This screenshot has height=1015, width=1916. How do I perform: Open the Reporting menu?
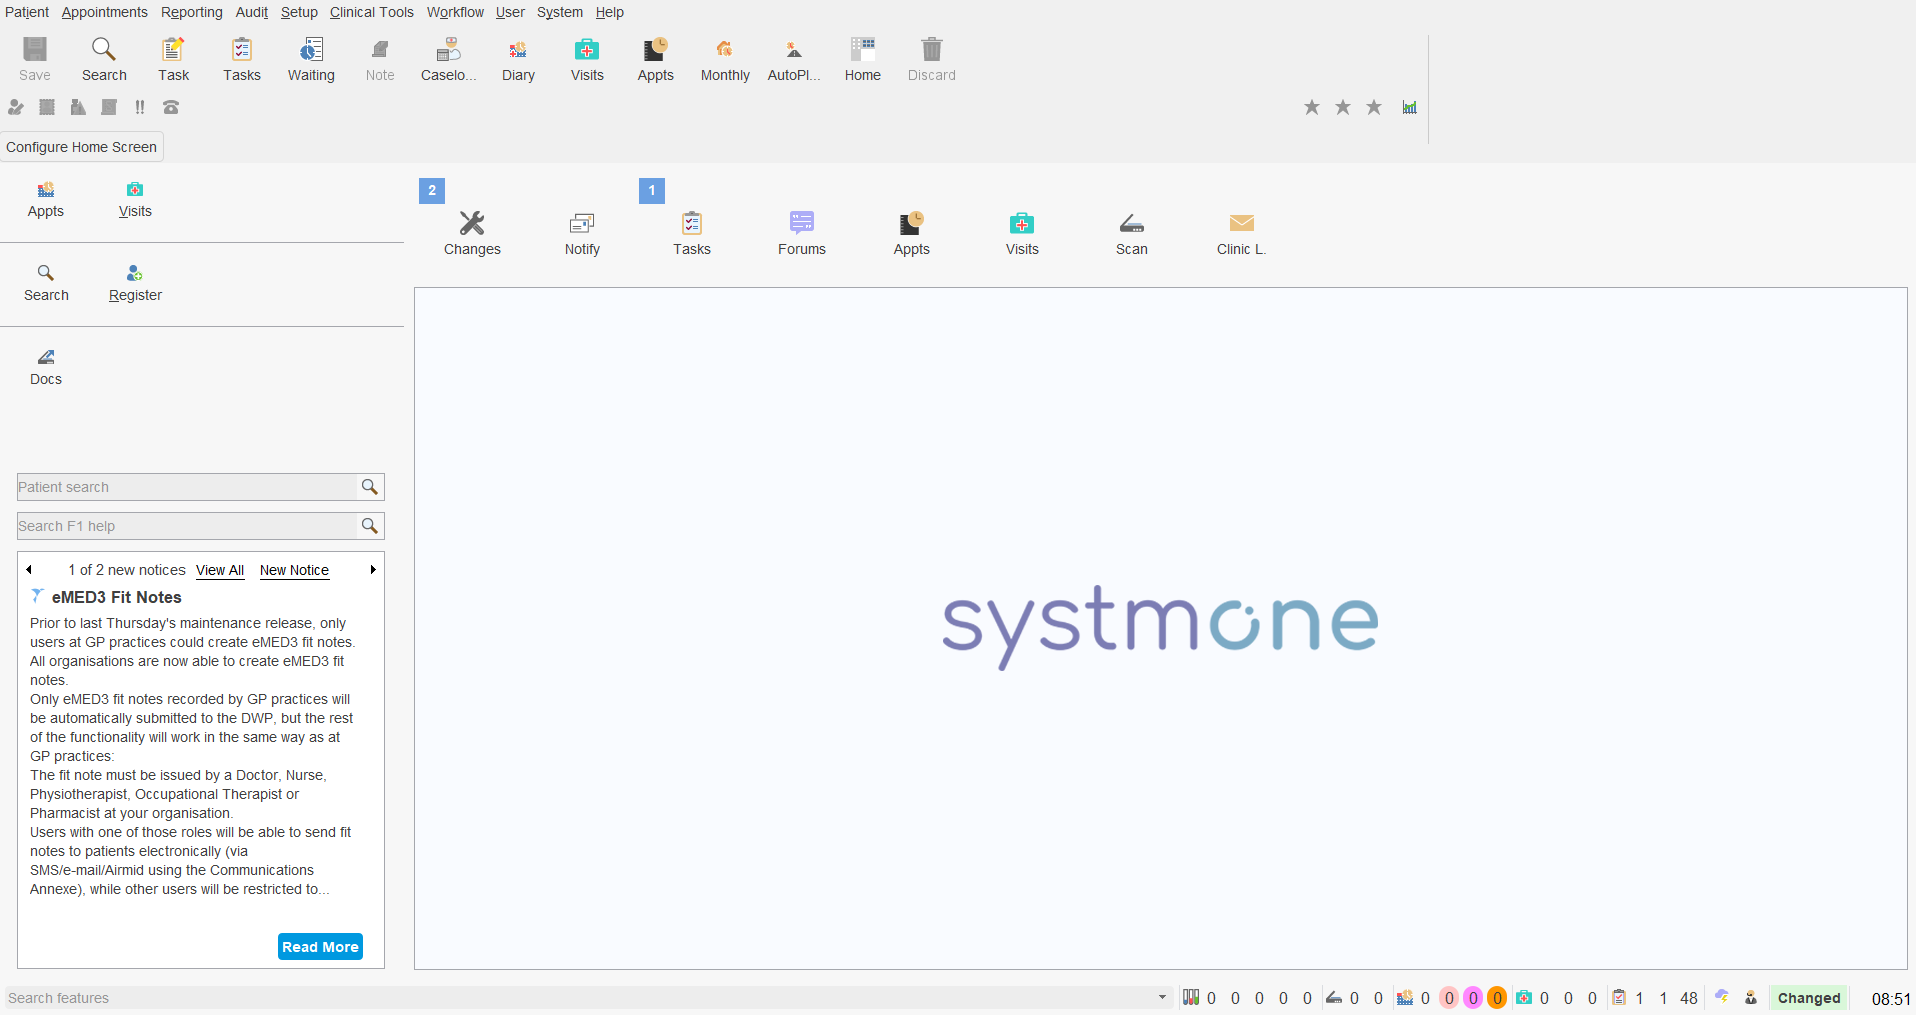pos(192,12)
